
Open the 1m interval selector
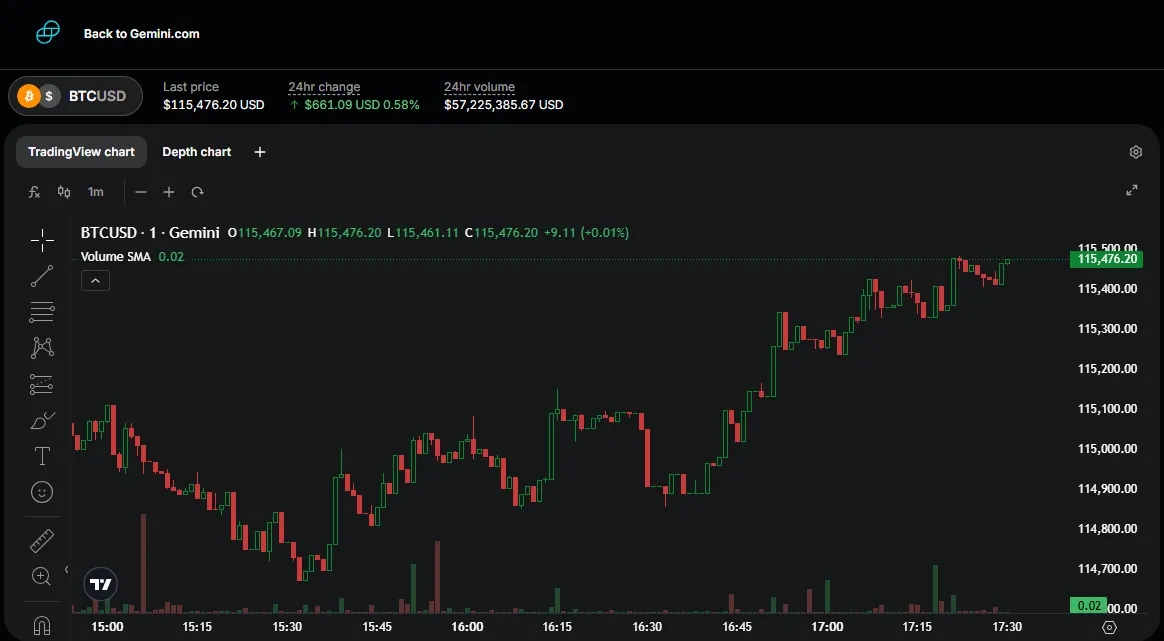click(x=96, y=192)
